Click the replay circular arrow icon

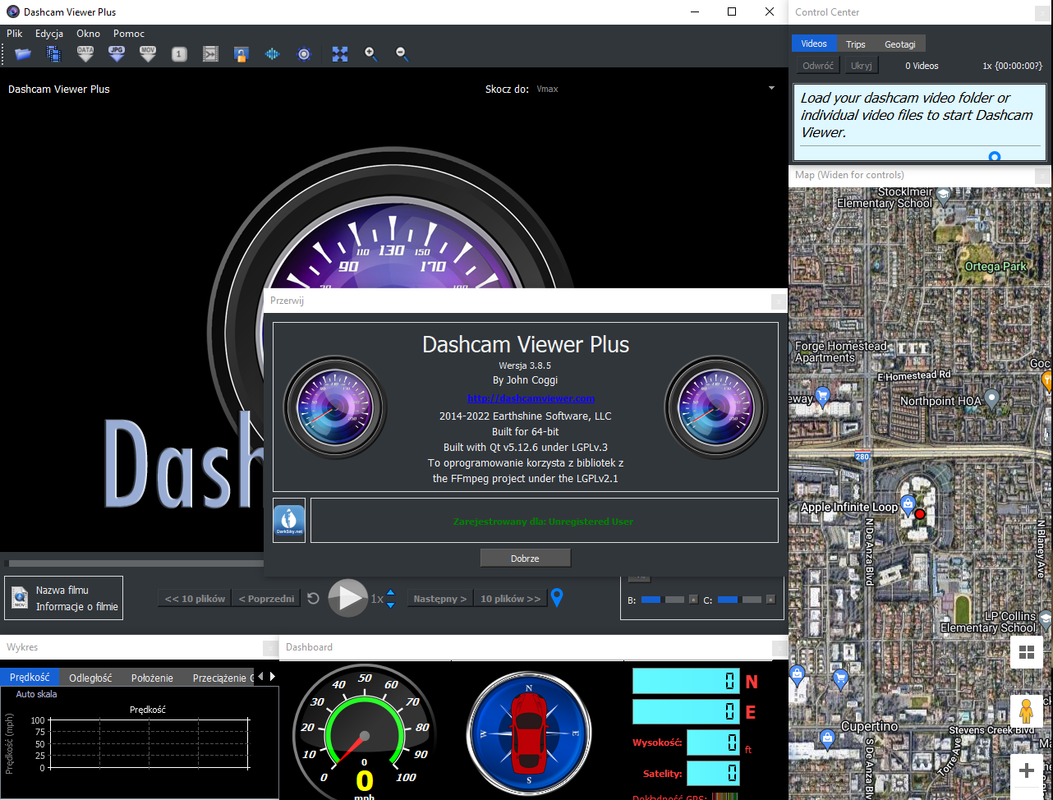click(313, 598)
